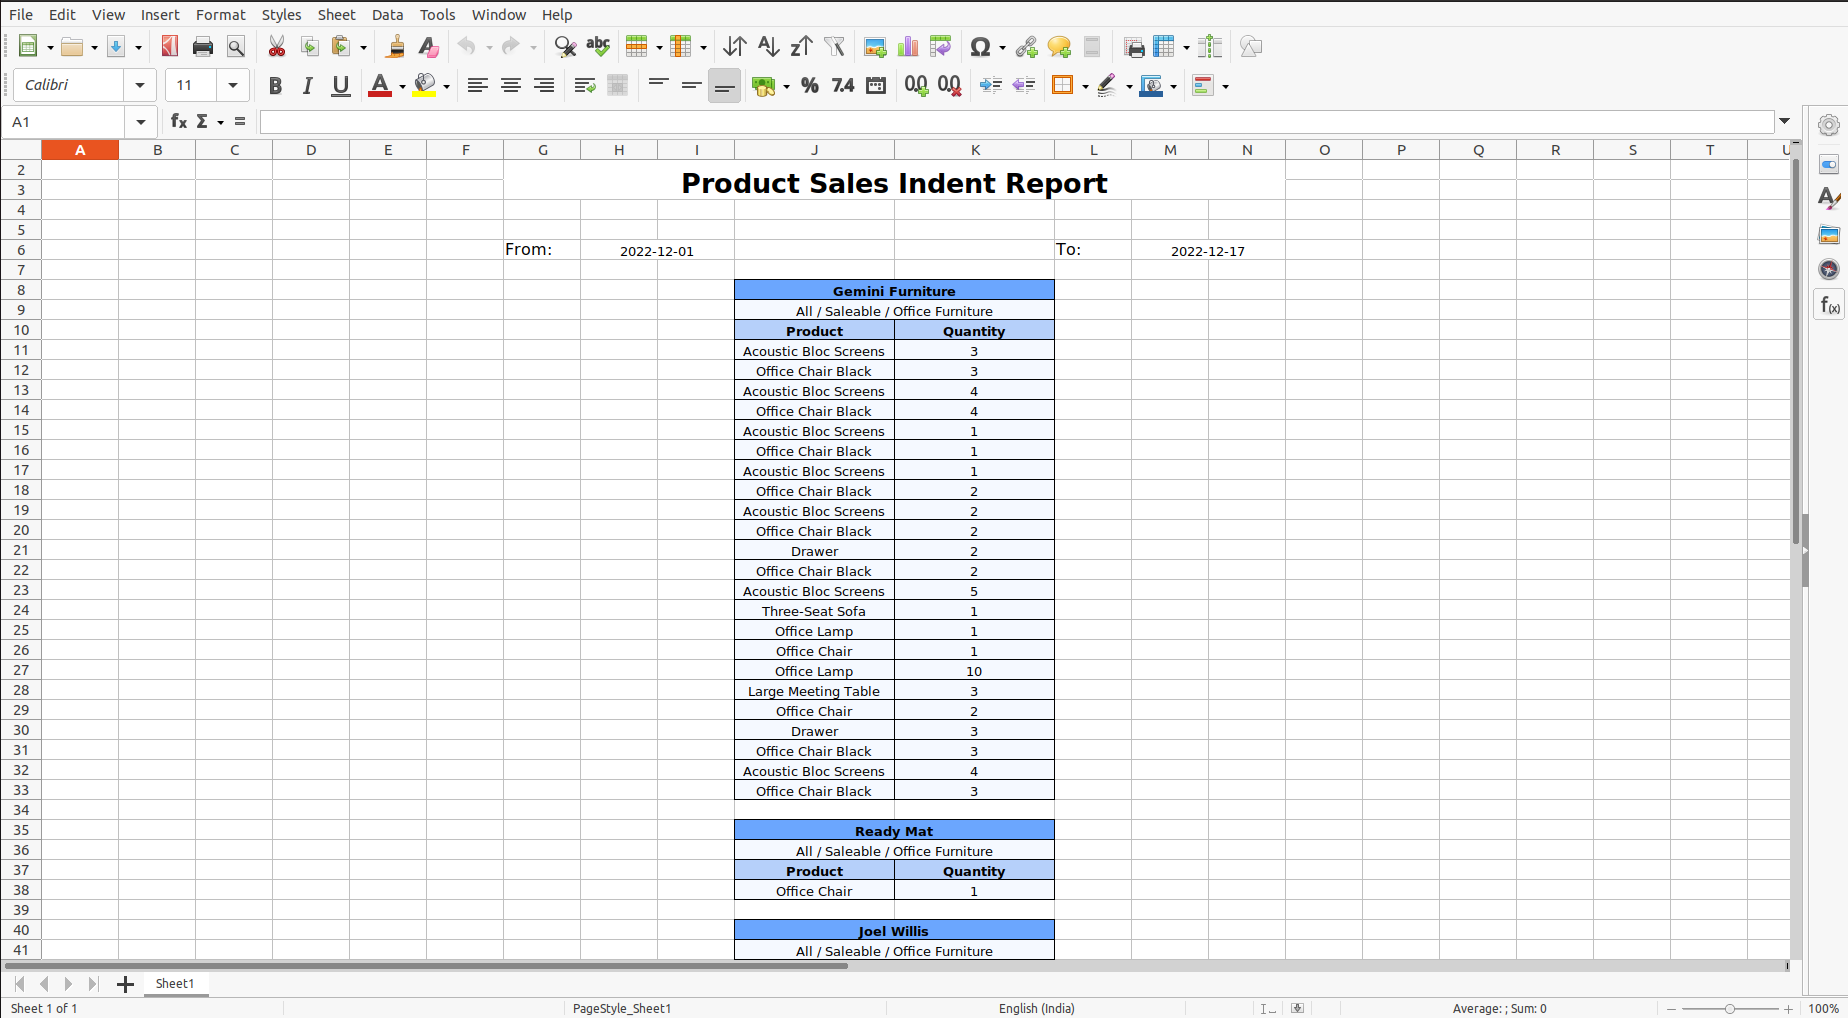1848x1018 pixels.
Task: Switch to the Sheet1 tab
Action: pos(175,984)
